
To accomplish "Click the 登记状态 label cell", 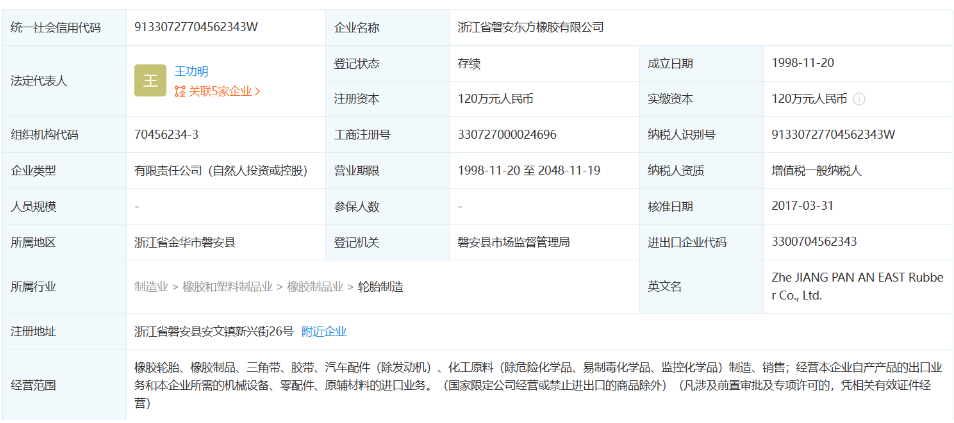I will [x=387, y=63].
